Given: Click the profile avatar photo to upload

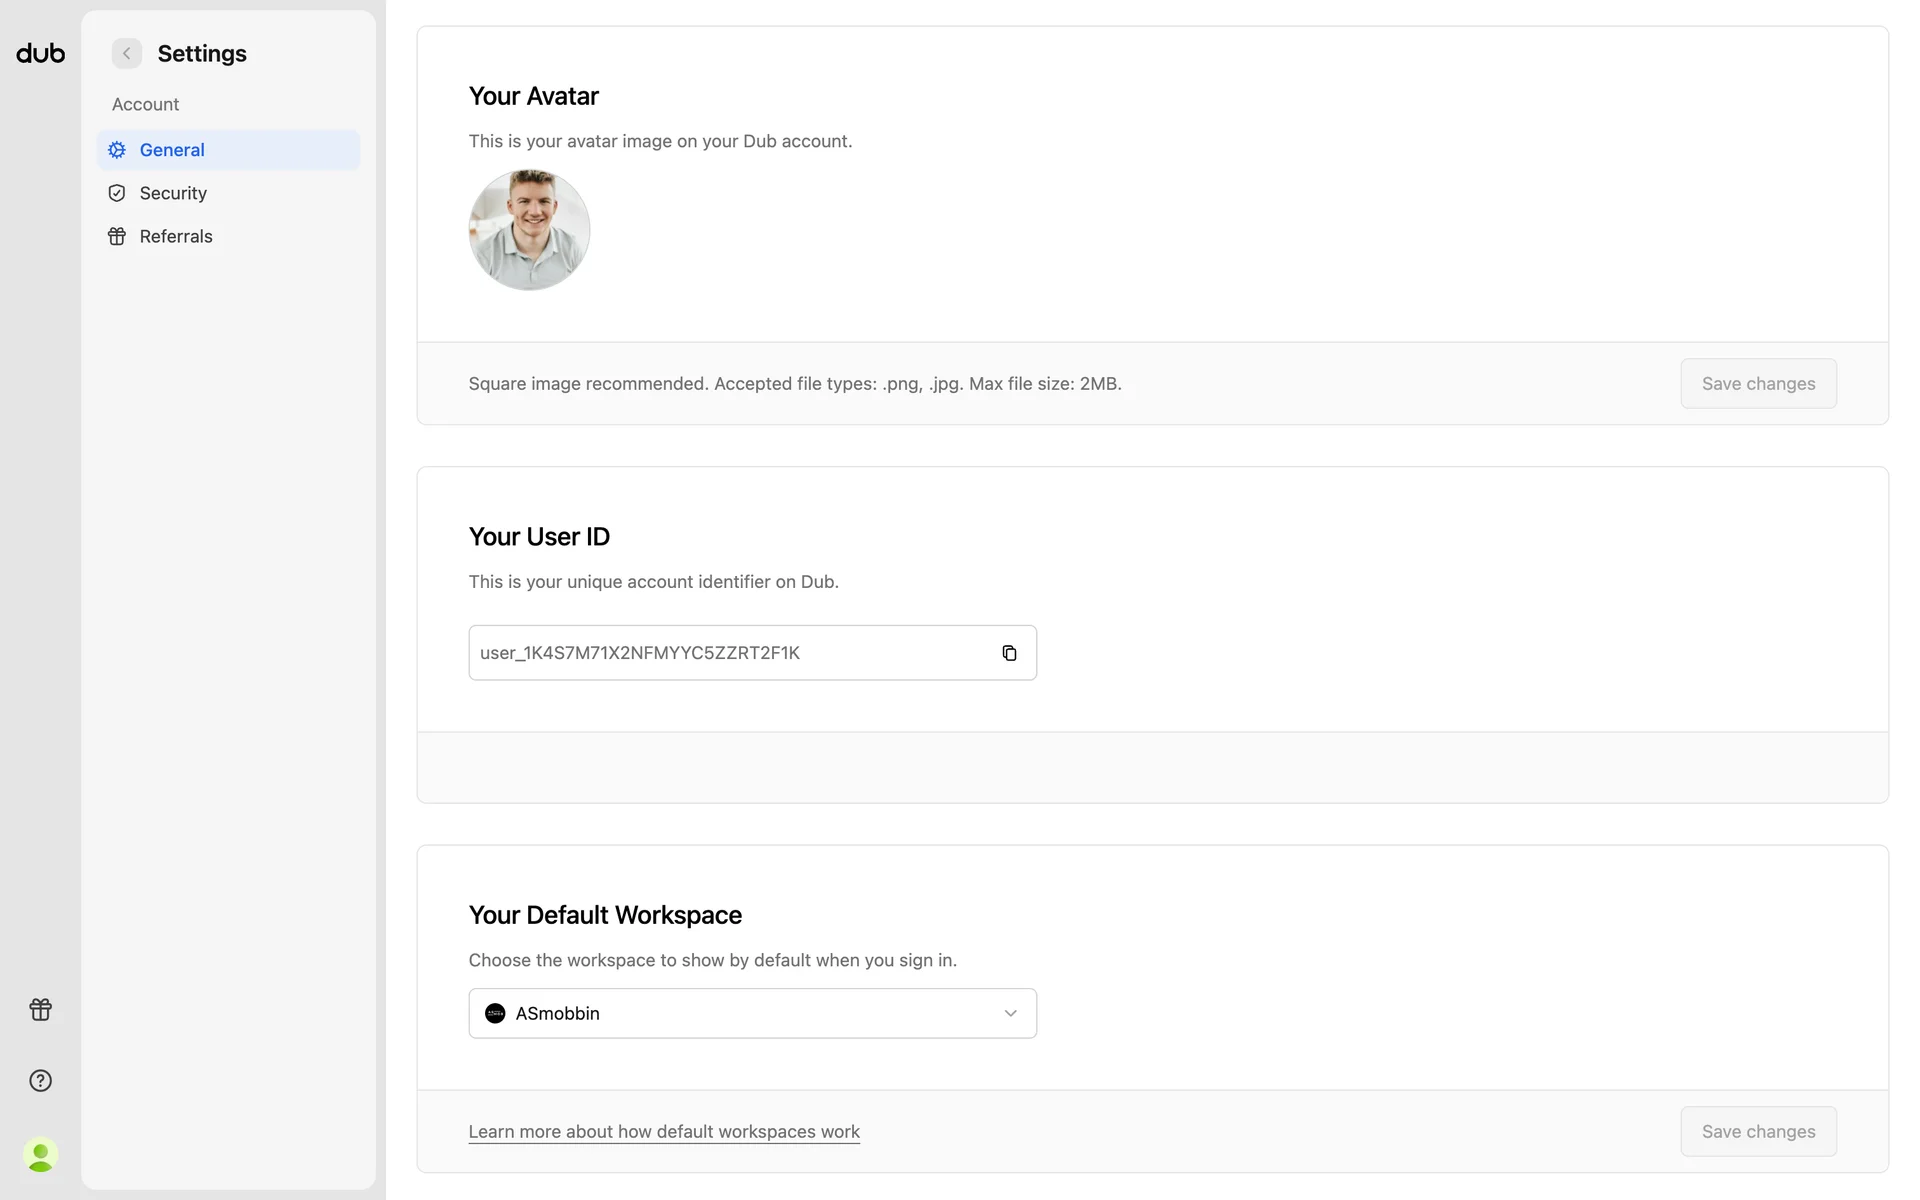Looking at the screenshot, I should [529, 230].
